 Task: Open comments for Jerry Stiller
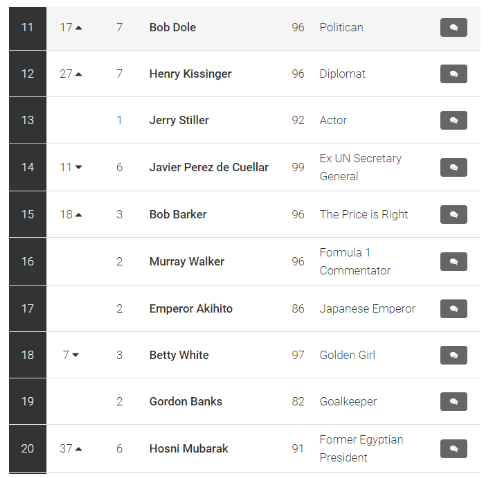click(453, 120)
